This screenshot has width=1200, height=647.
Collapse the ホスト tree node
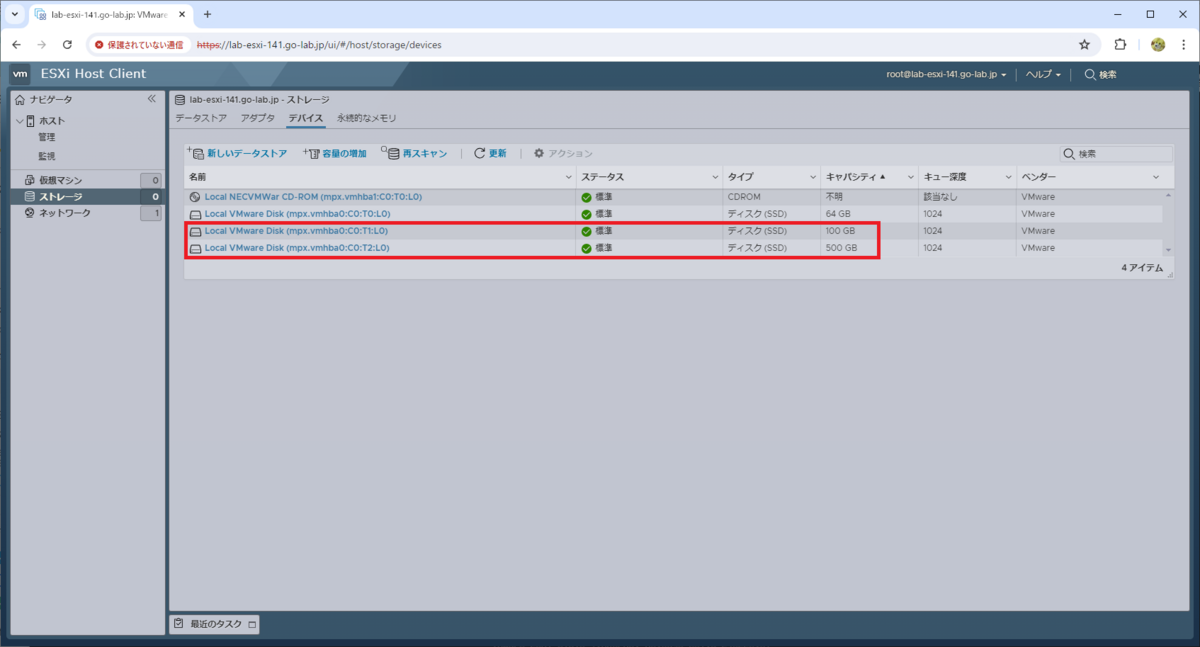tap(18, 121)
